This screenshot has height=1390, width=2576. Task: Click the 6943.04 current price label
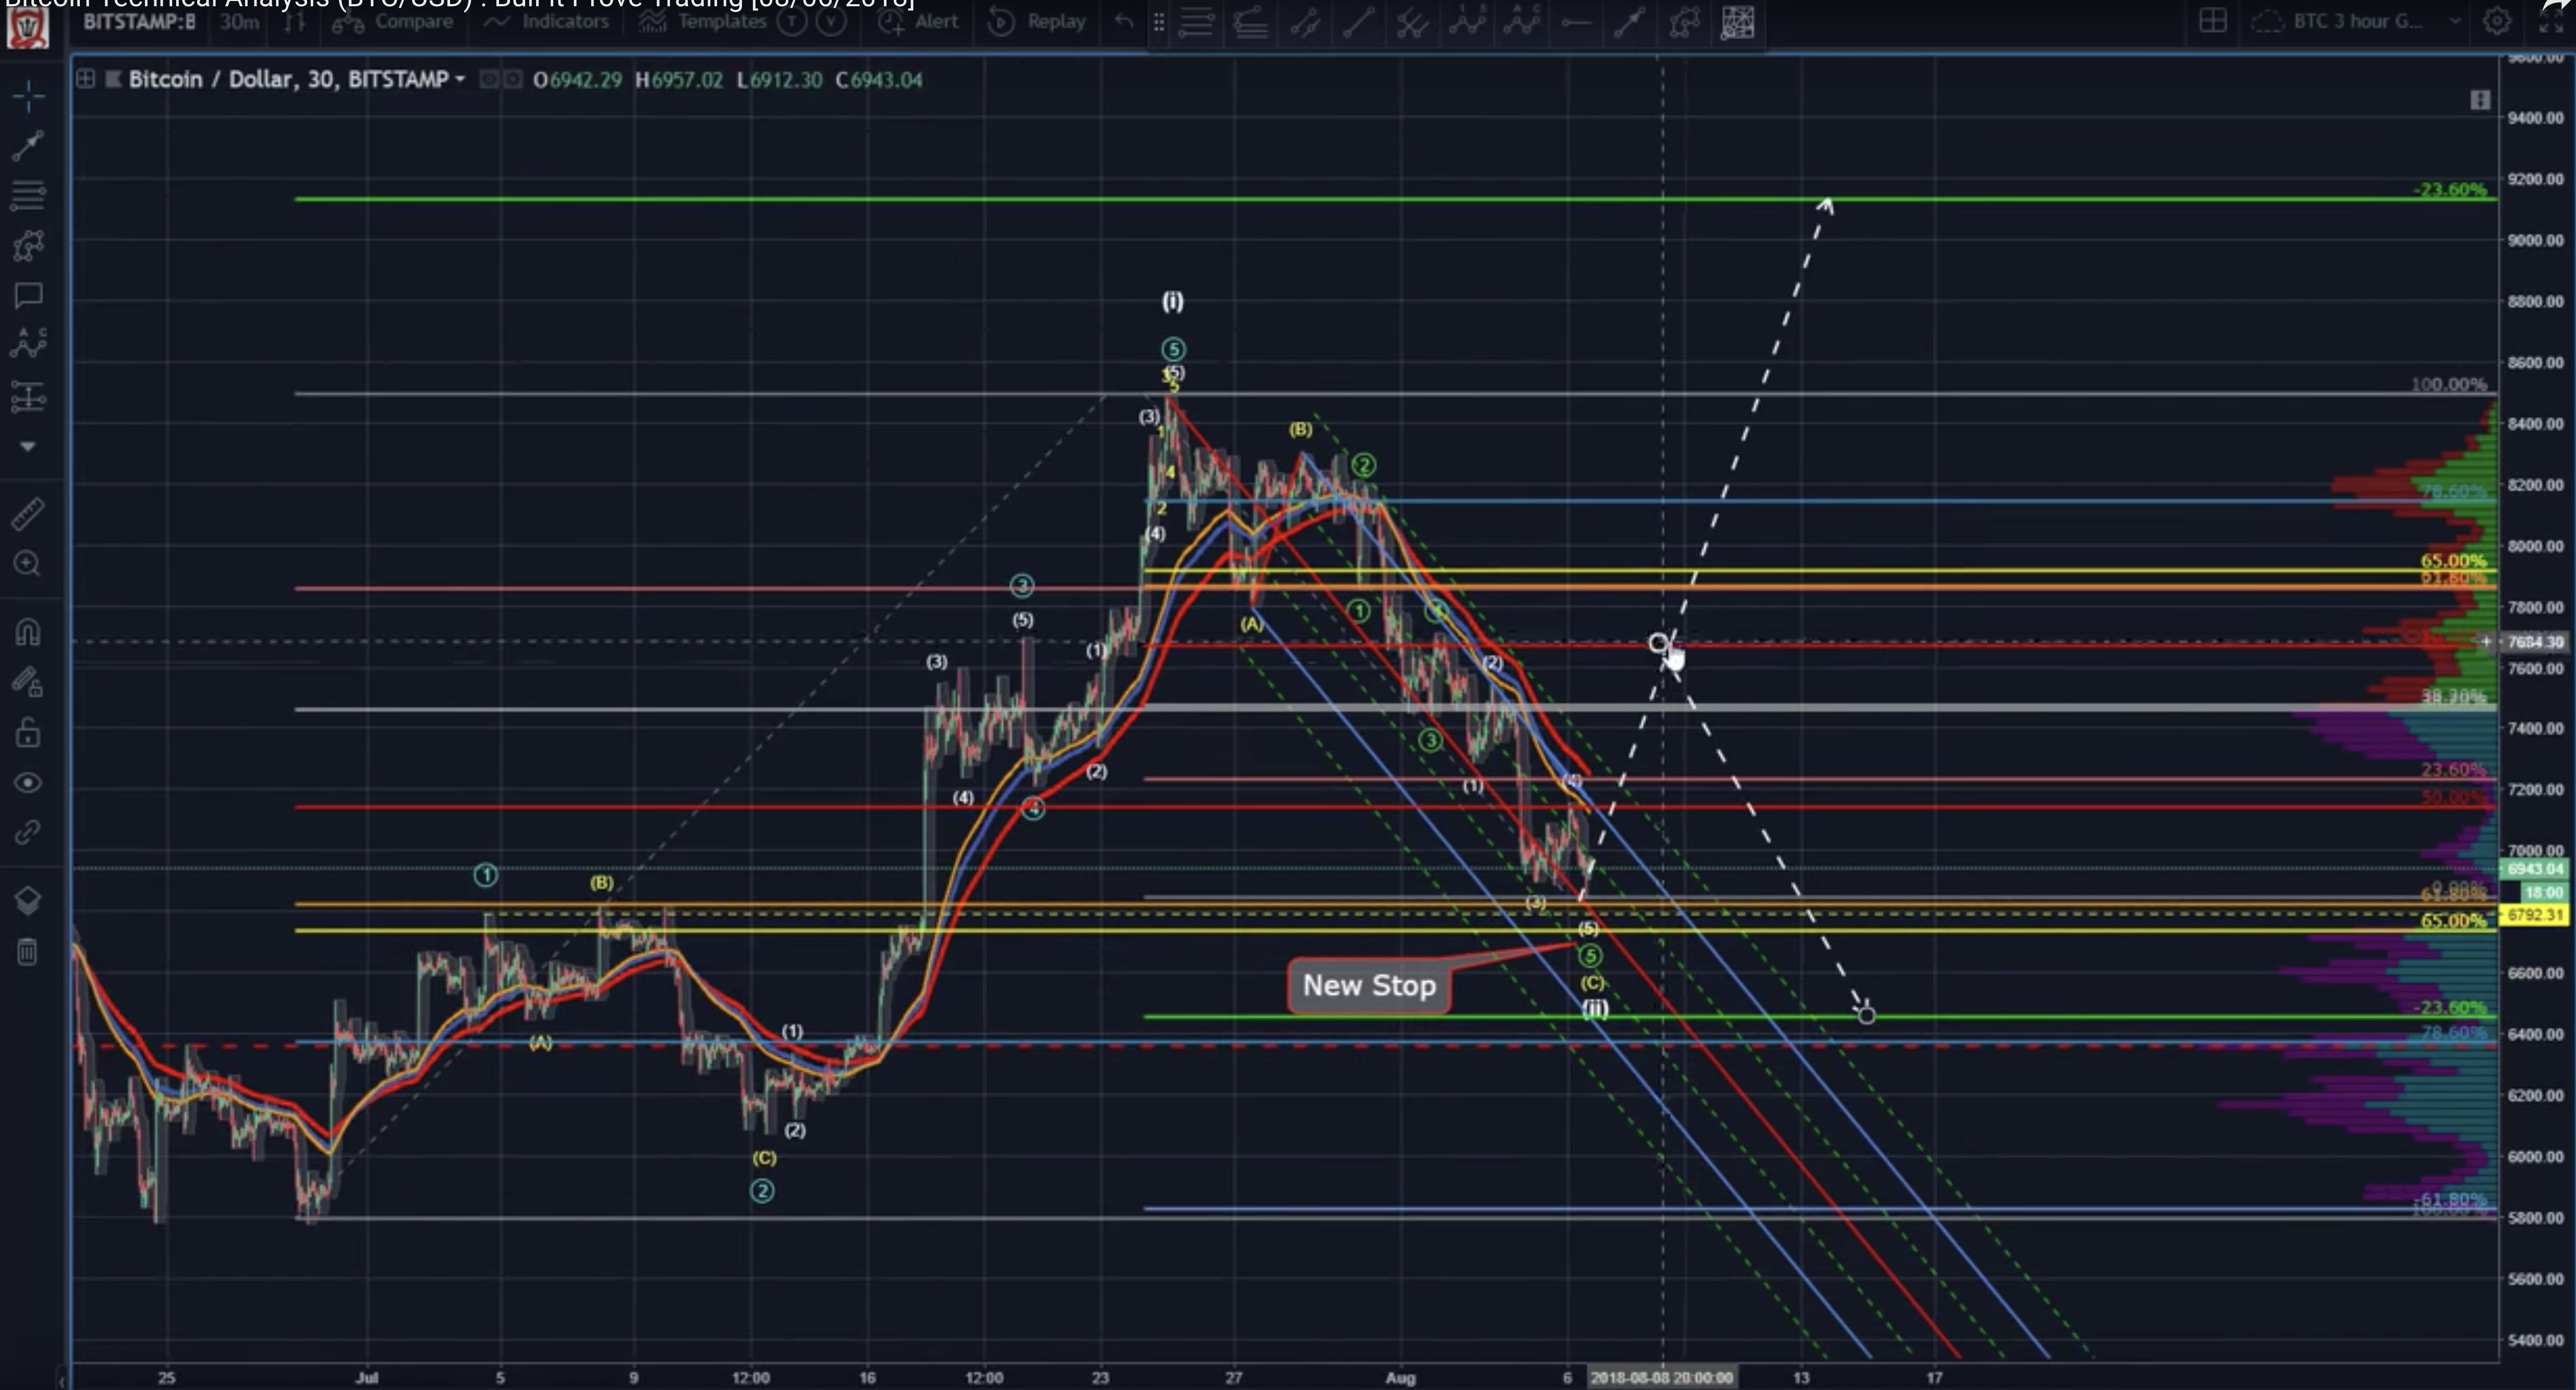[2535, 869]
